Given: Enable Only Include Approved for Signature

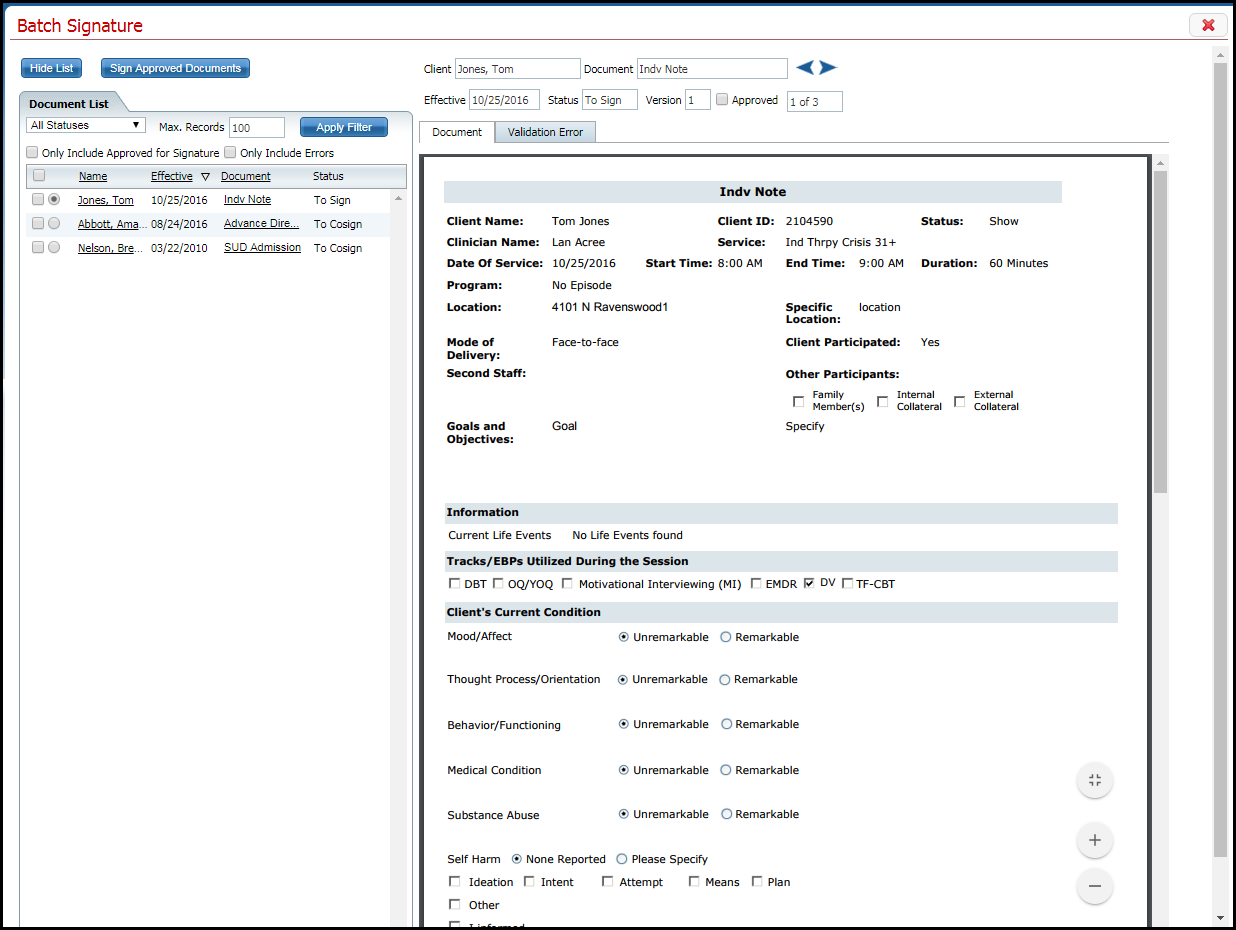Looking at the screenshot, I should click(x=32, y=153).
